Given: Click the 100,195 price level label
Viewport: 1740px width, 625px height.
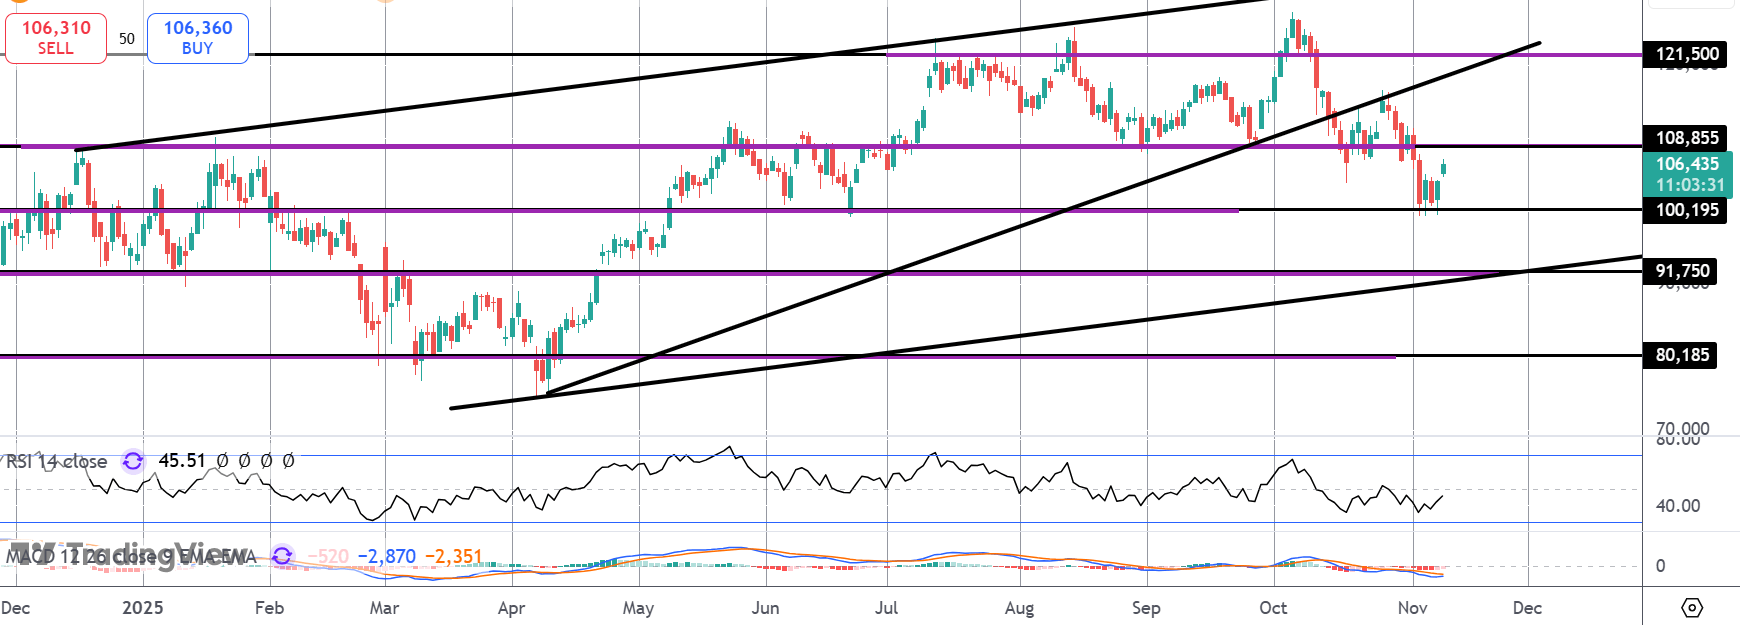Looking at the screenshot, I should click(x=1687, y=210).
